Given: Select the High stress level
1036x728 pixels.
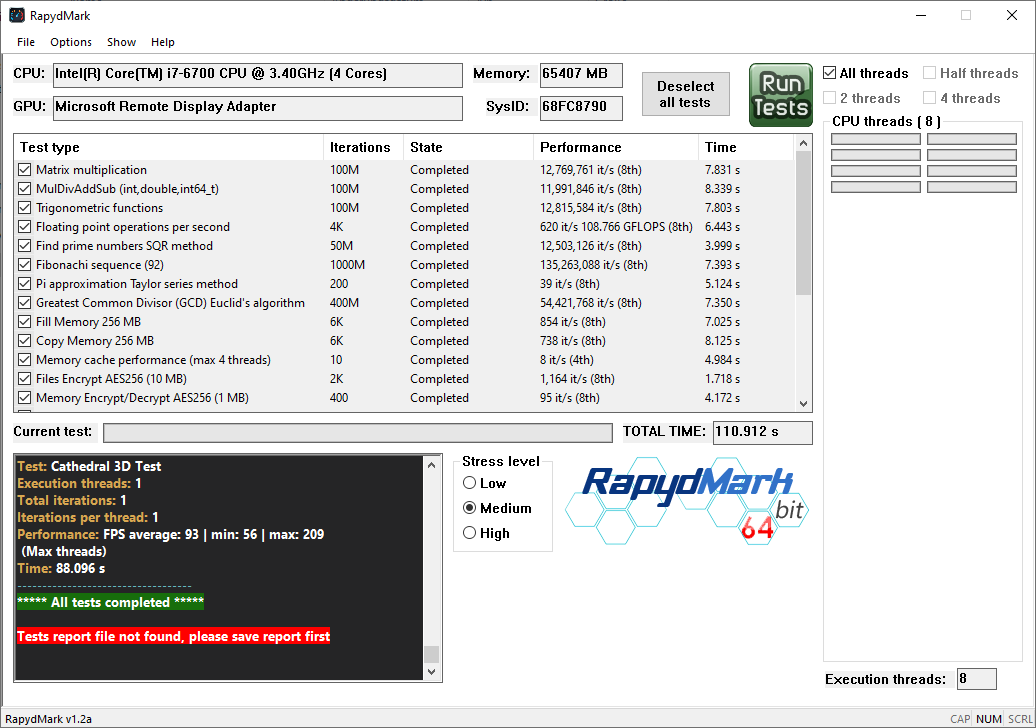Looking at the screenshot, I should point(470,534).
